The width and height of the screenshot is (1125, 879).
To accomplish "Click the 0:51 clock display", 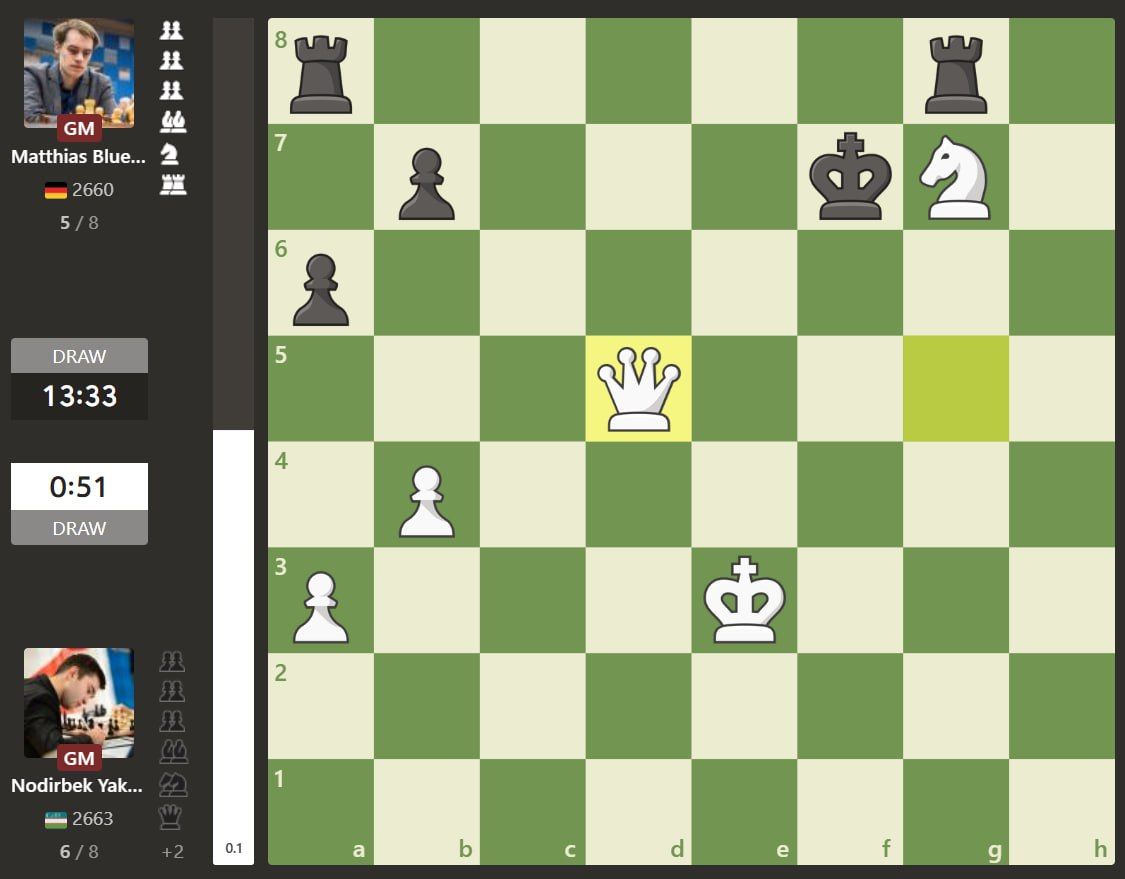I will [x=79, y=486].
